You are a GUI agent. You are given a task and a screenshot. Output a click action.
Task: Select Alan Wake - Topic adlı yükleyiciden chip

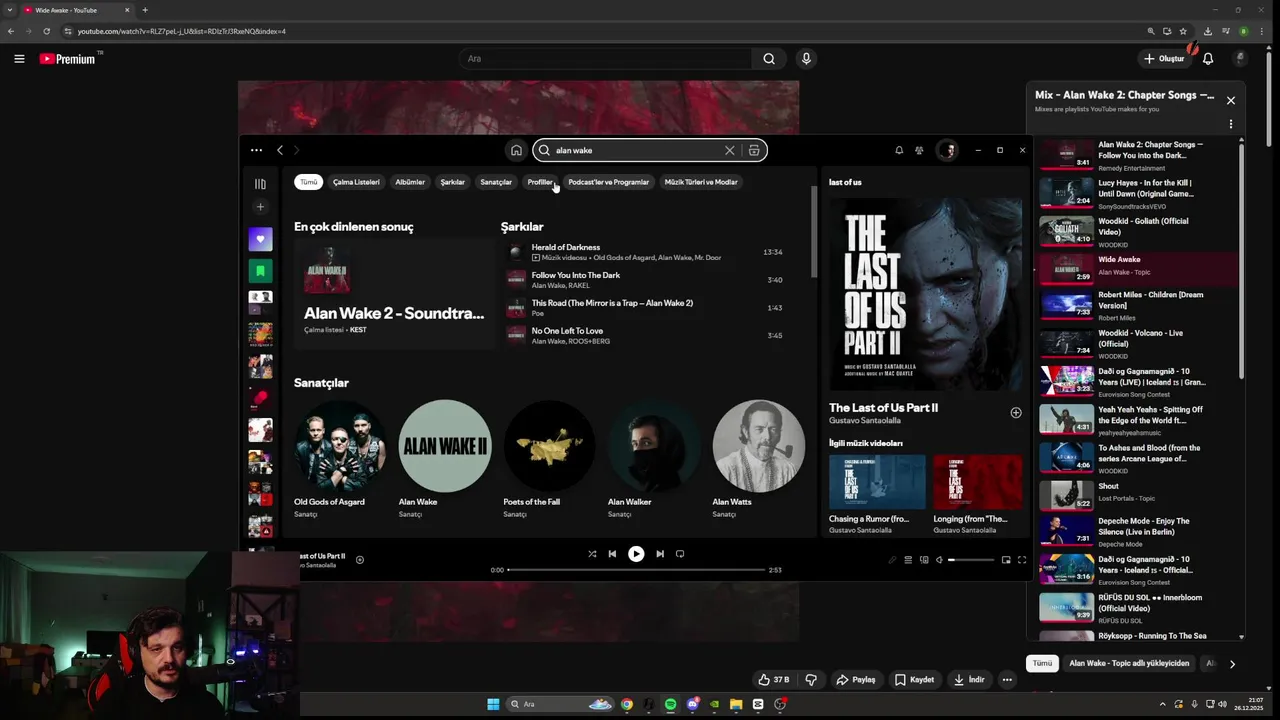[1129, 663]
